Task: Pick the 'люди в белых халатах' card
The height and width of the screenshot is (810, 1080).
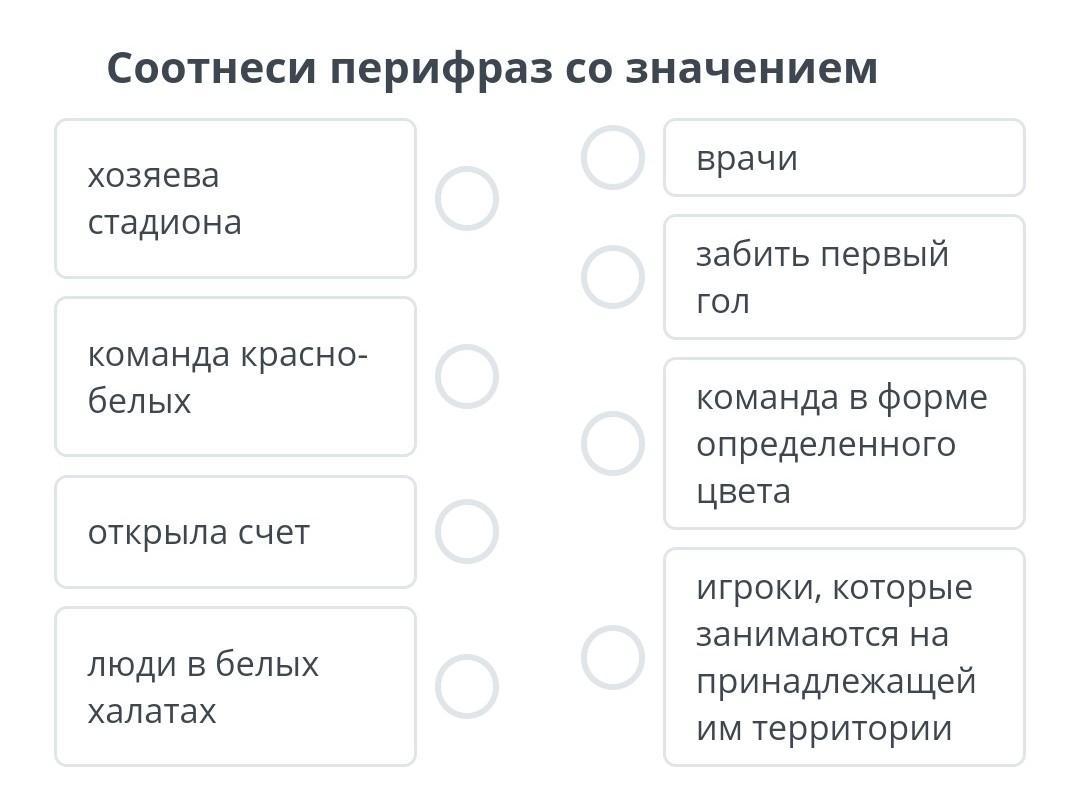Action: click(235, 686)
